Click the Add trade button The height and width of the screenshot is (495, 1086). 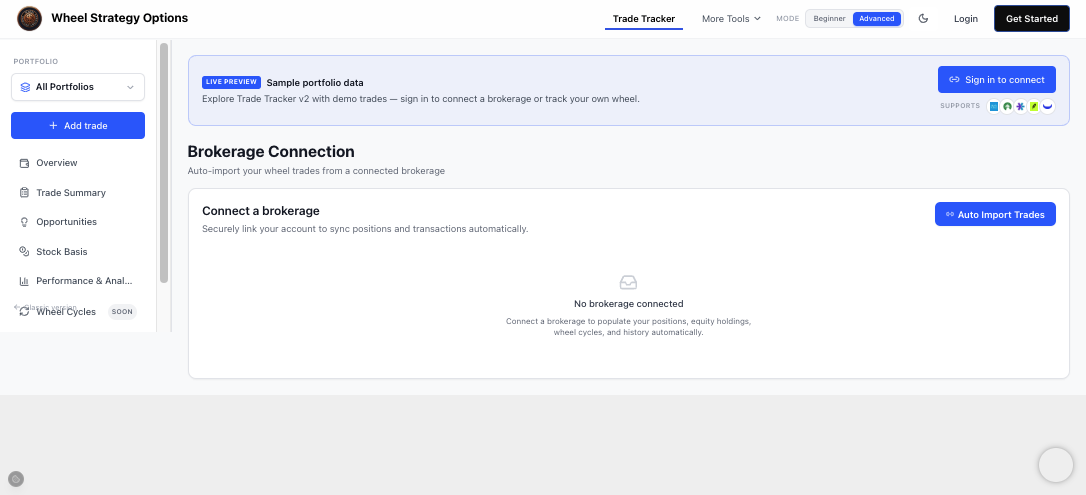coord(78,126)
